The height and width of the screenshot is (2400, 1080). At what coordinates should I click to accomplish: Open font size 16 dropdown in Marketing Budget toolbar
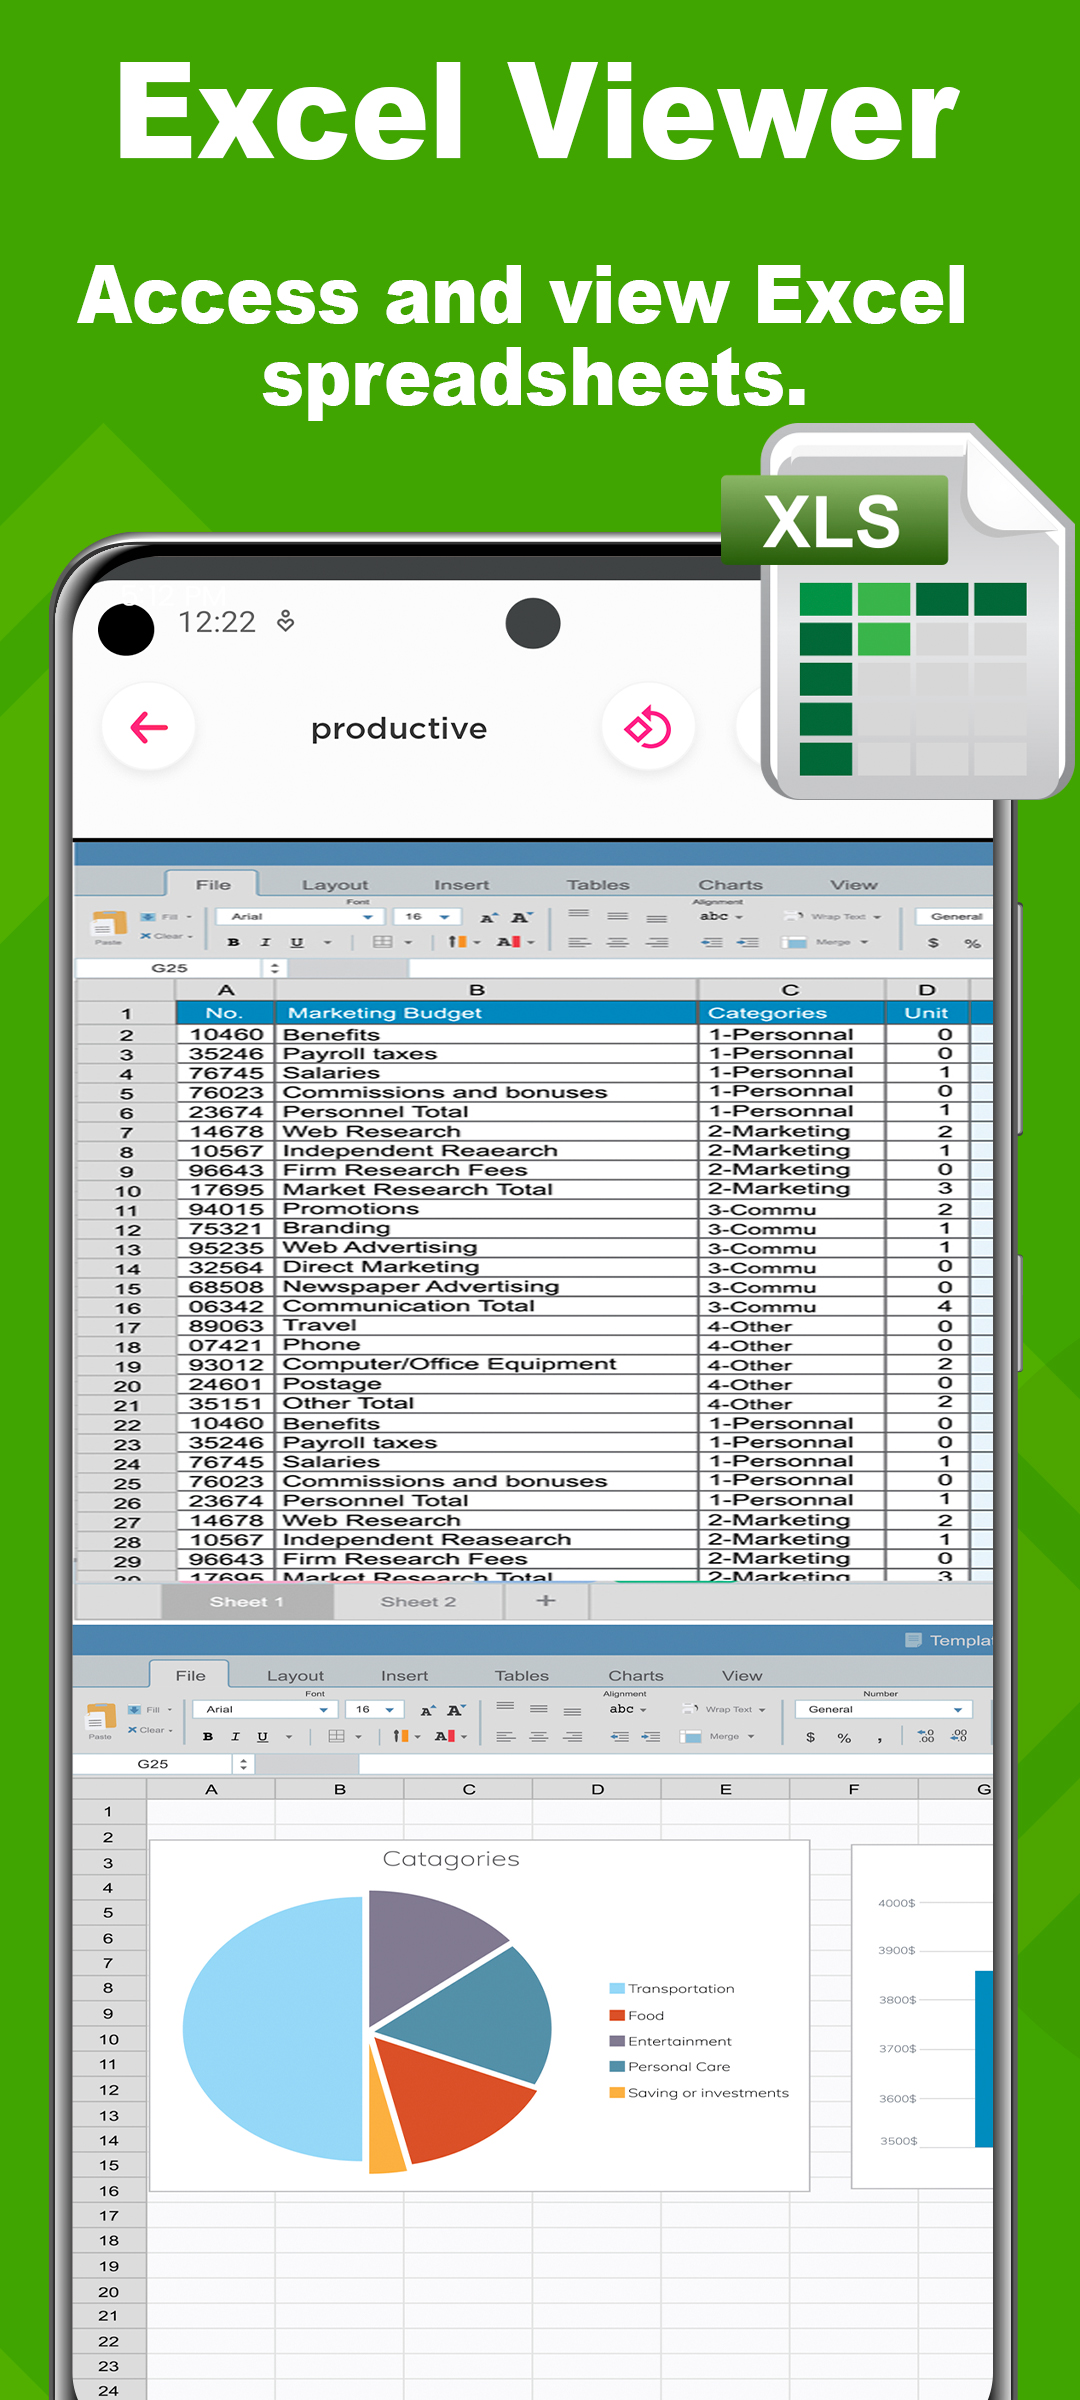[427, 916]
